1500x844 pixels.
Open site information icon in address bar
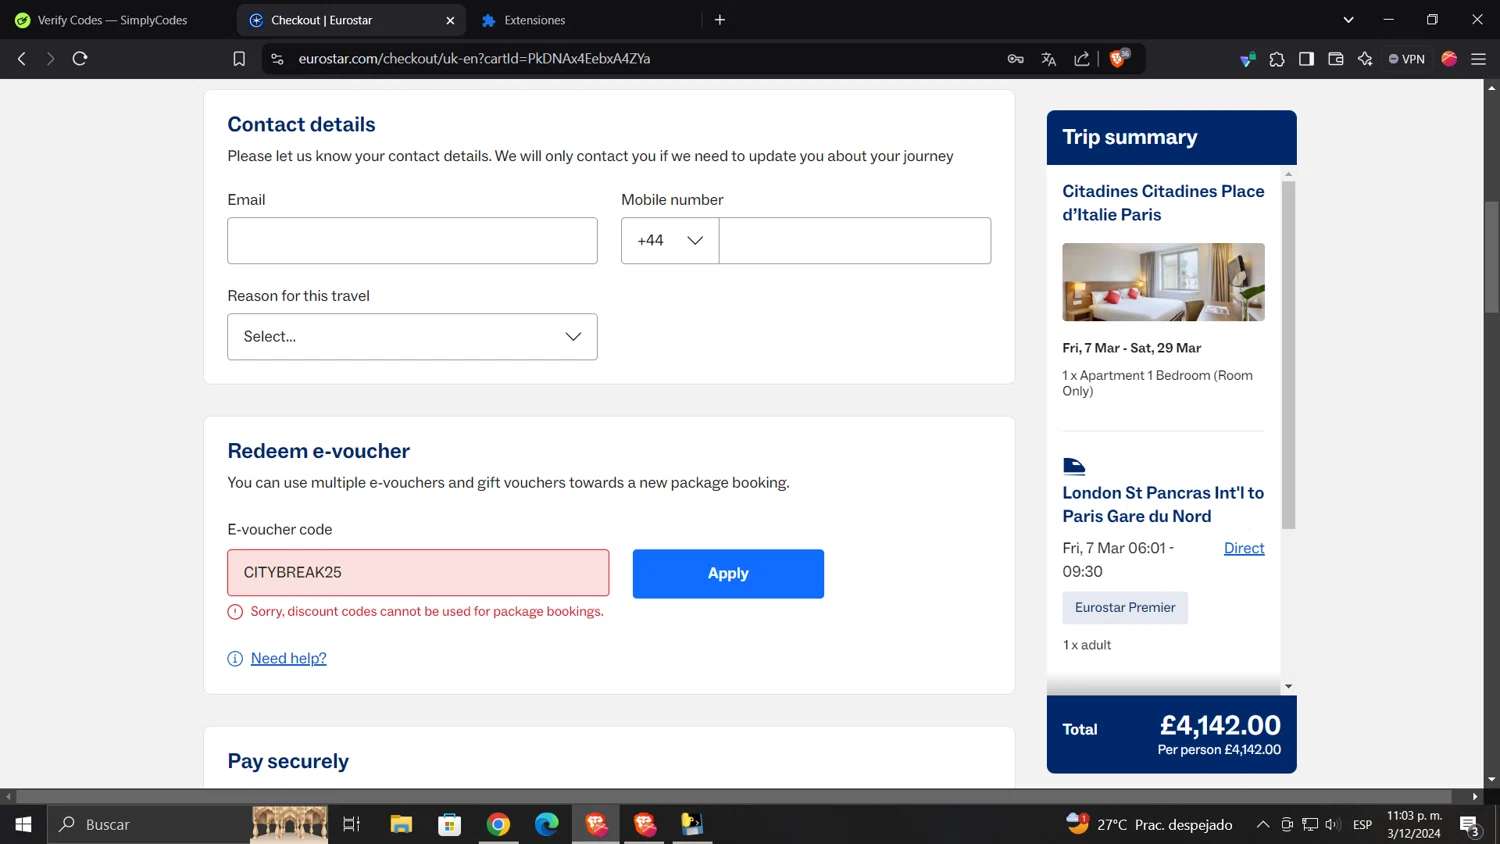pos(277,59)
